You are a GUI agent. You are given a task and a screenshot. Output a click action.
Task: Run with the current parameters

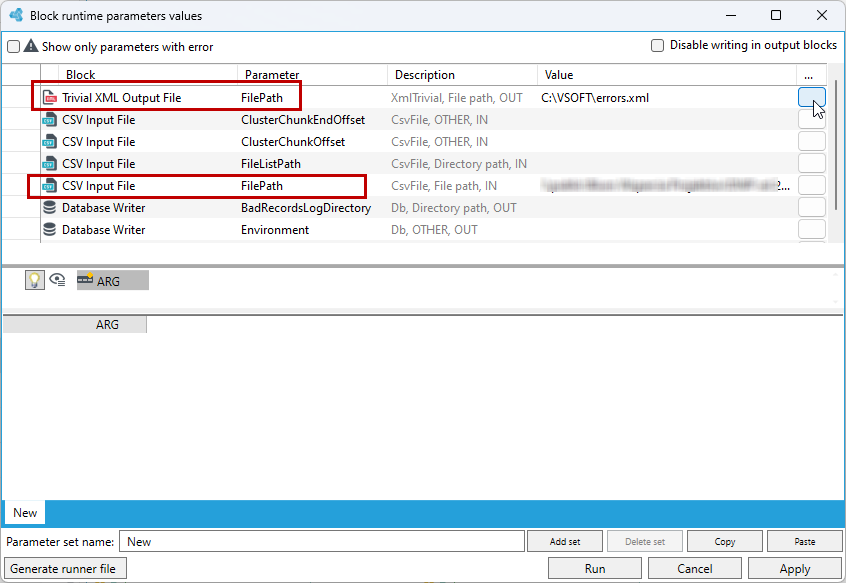tap(595, 568)
